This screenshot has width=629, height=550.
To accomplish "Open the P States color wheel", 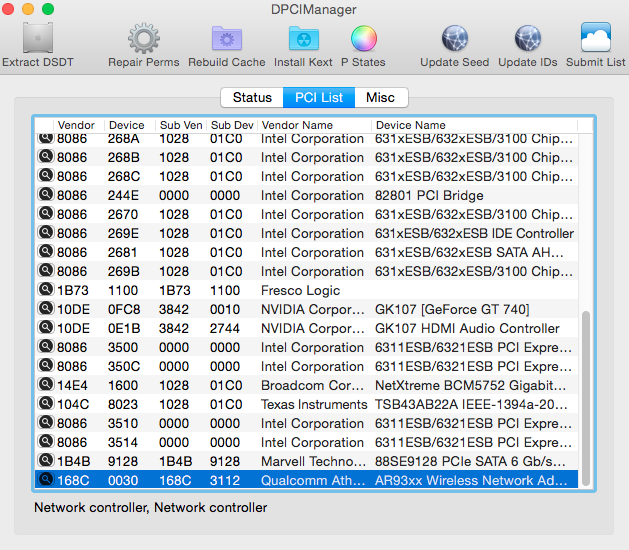I will (x=364, y=39).
